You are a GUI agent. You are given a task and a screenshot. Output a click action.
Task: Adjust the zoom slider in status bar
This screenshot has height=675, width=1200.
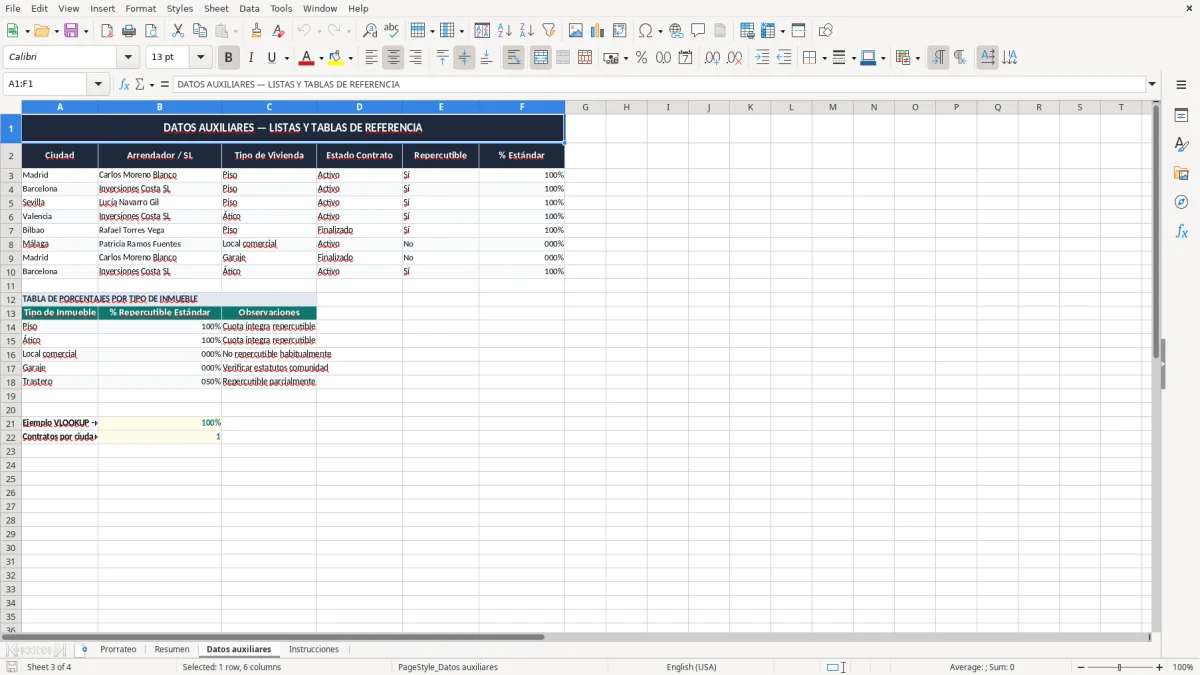pos(1119,667)
